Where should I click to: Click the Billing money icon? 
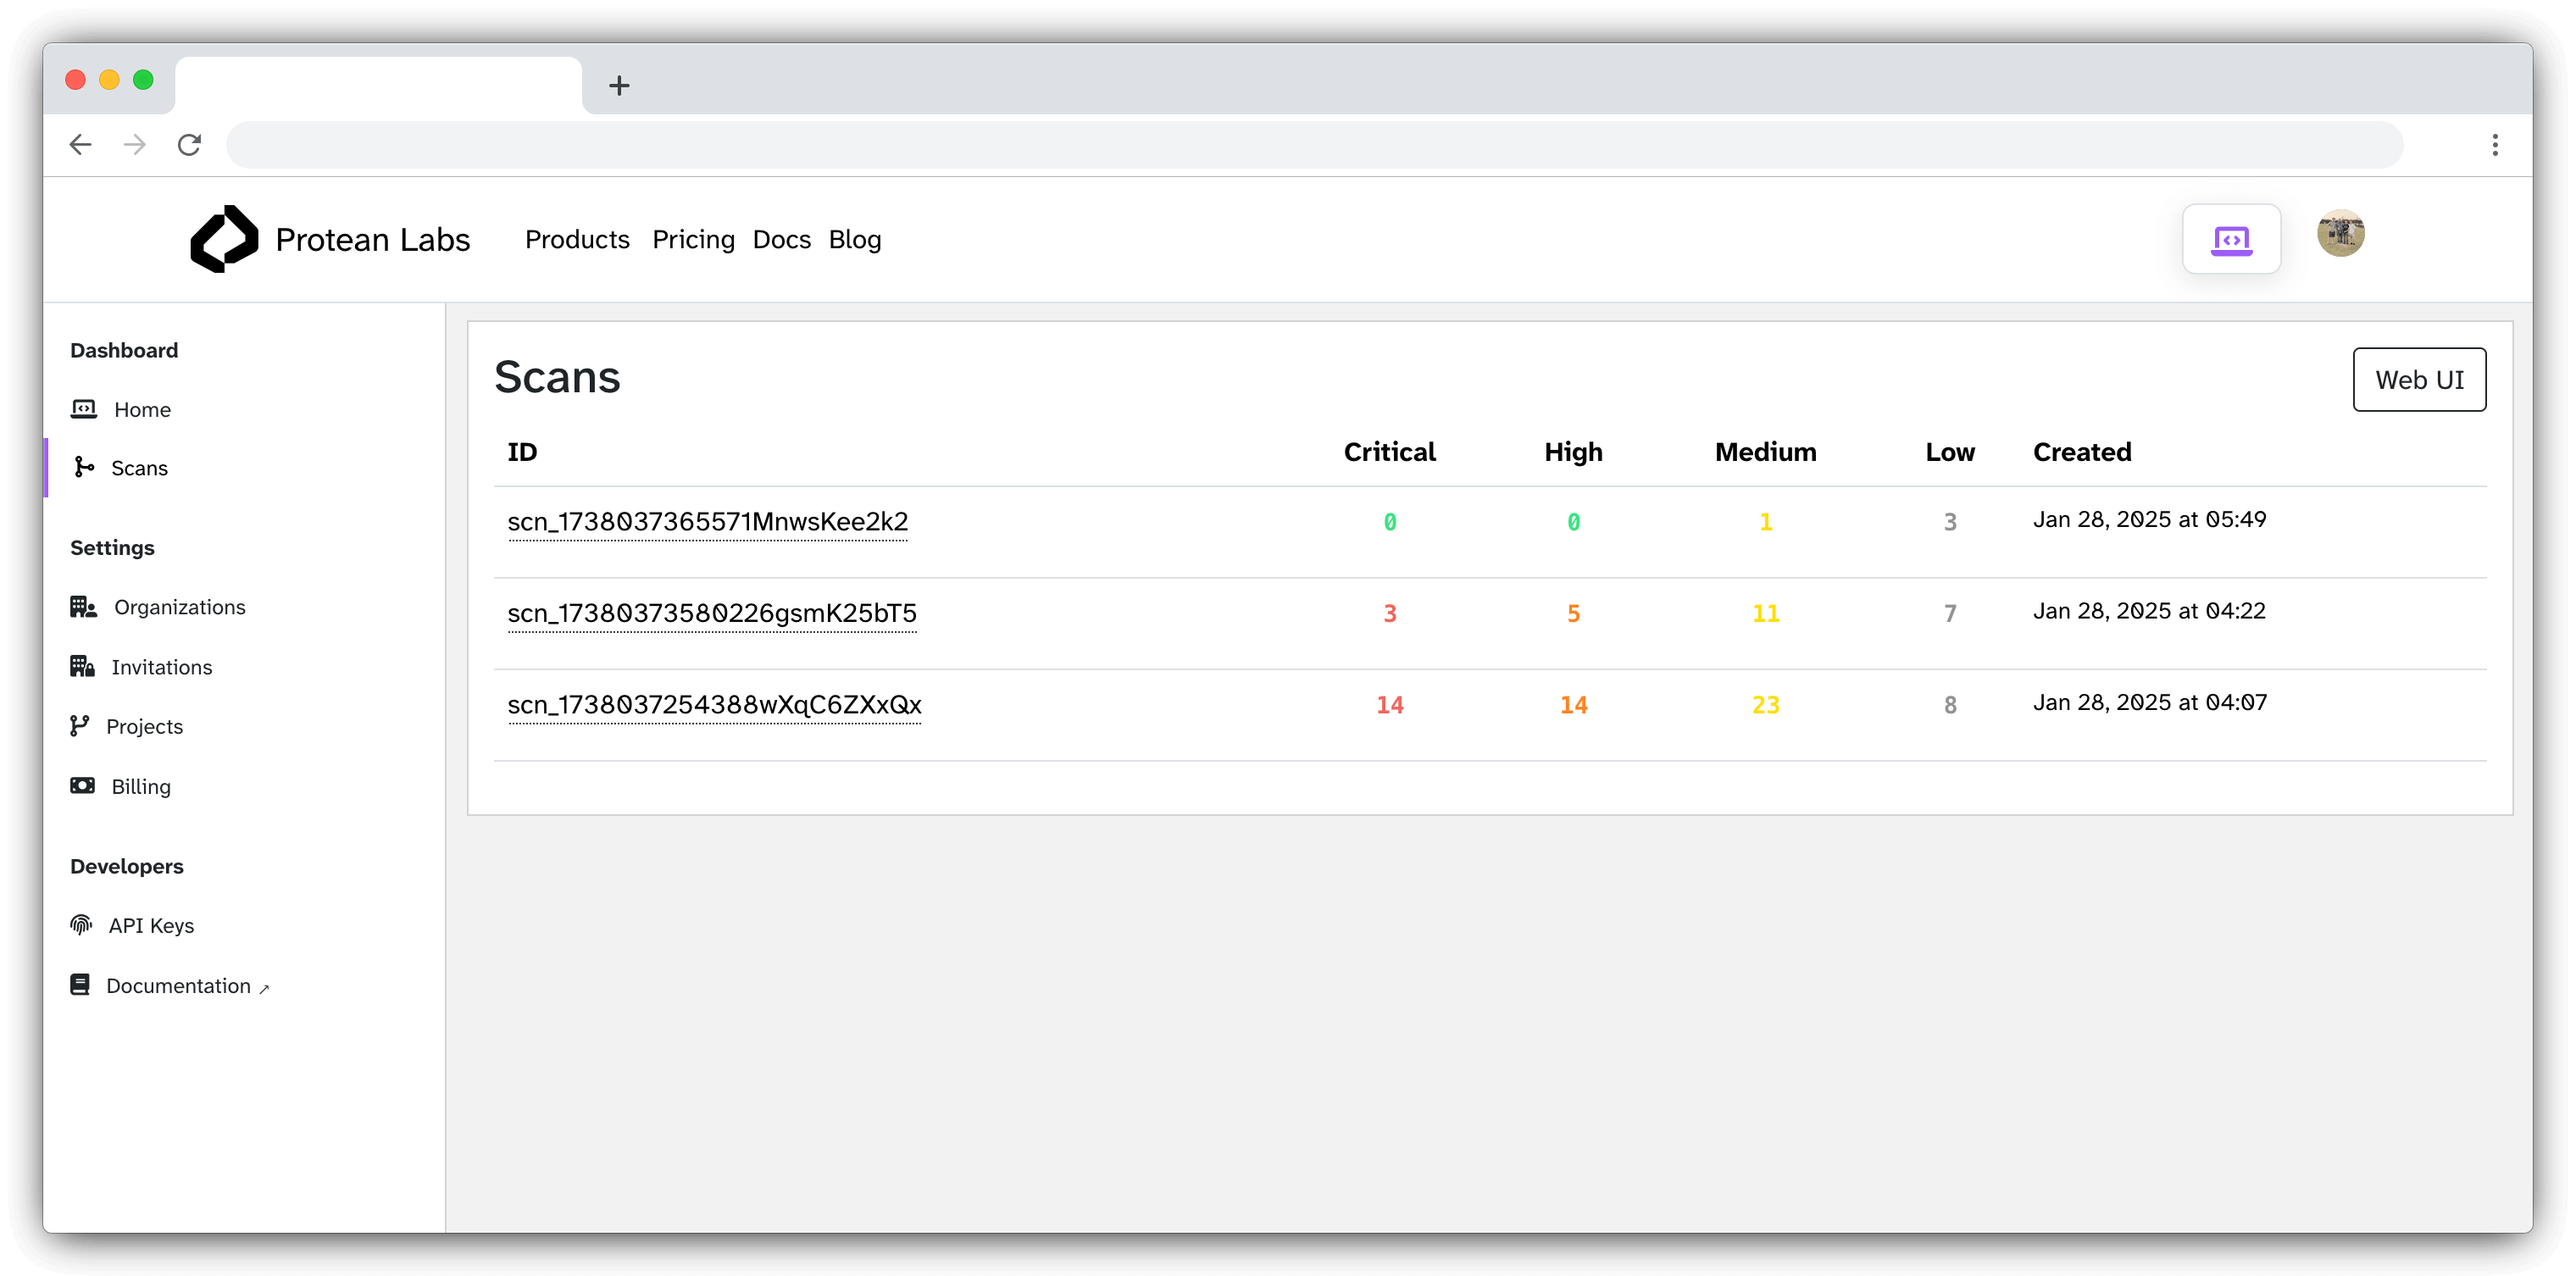(82, 786)
